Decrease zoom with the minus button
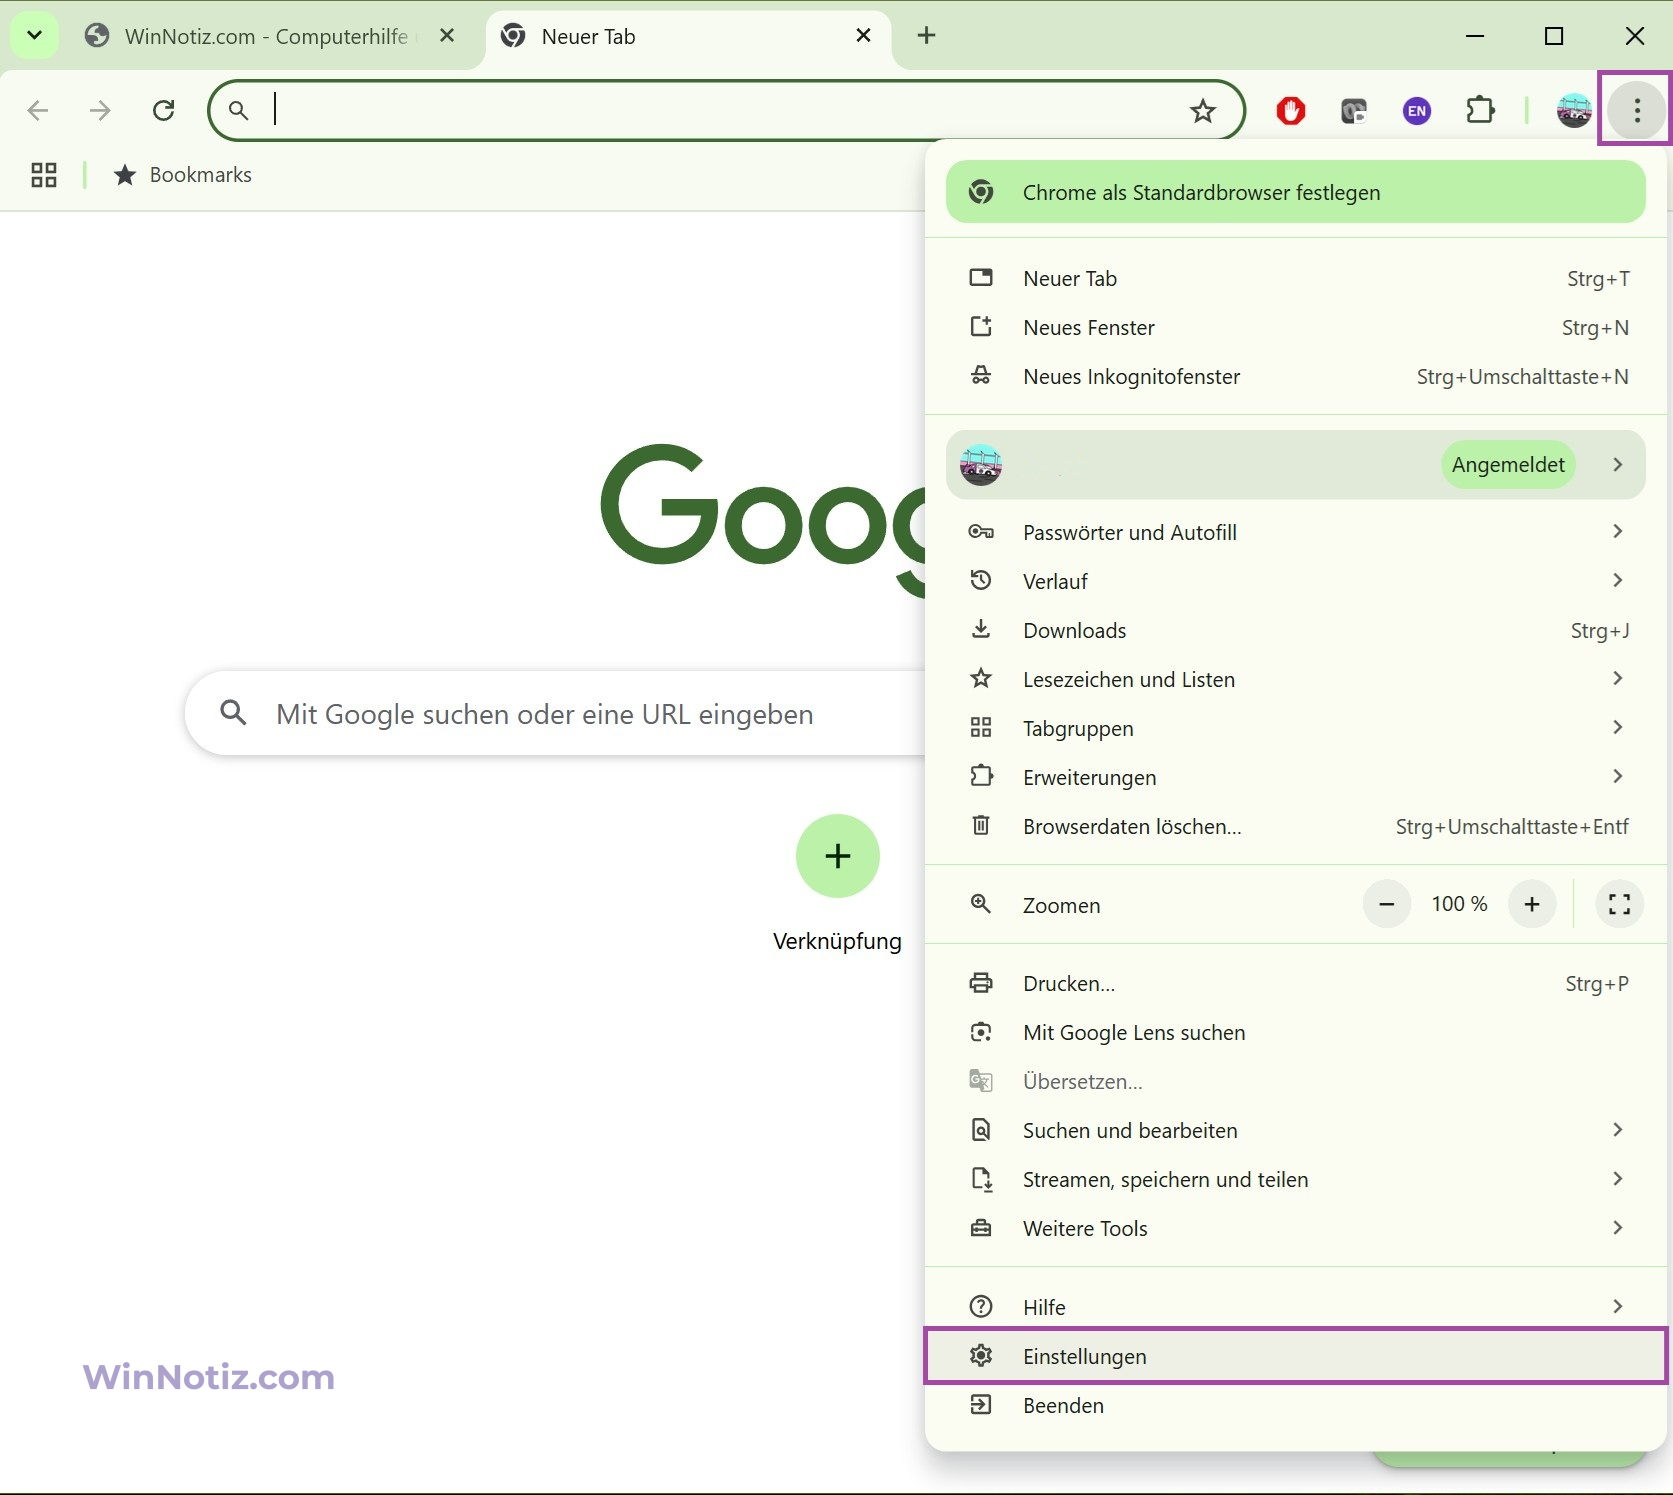The width and height of the screenshot is (1673, 1495). pyautogui.click(x=1387, y=904)
